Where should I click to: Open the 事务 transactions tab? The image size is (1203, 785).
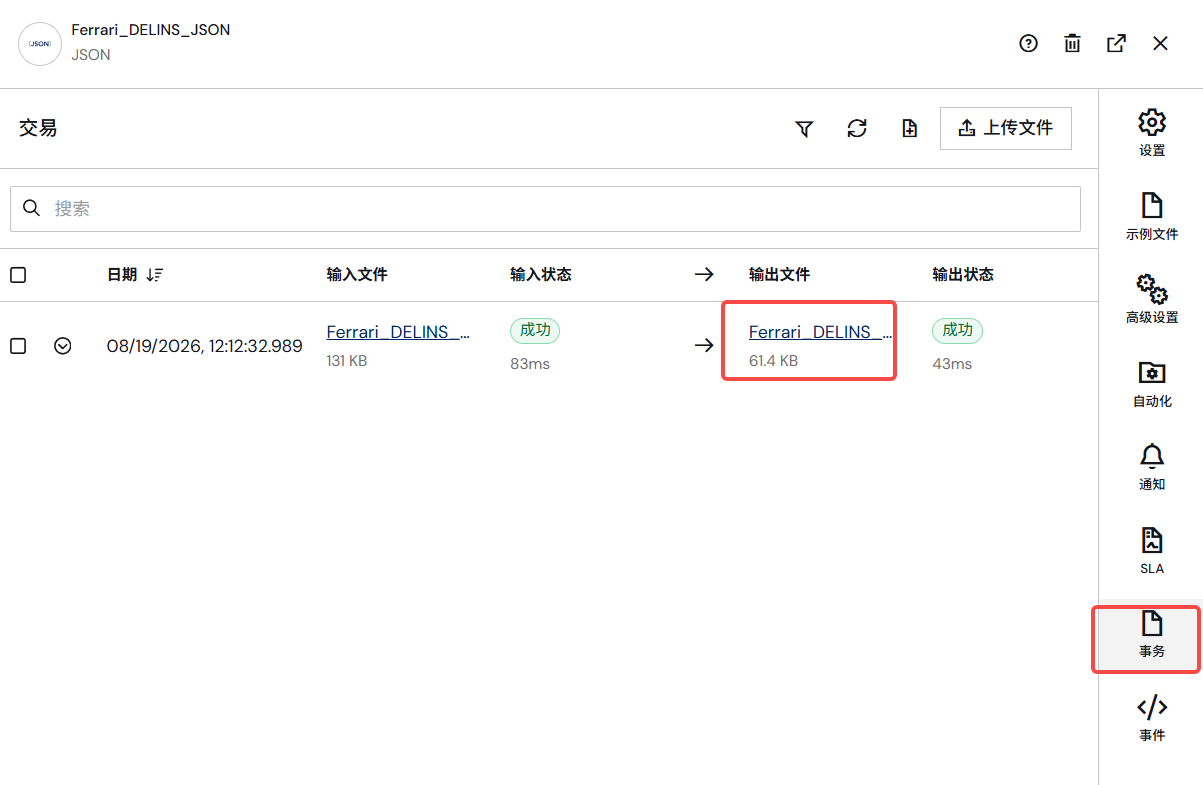point(1152,637)
